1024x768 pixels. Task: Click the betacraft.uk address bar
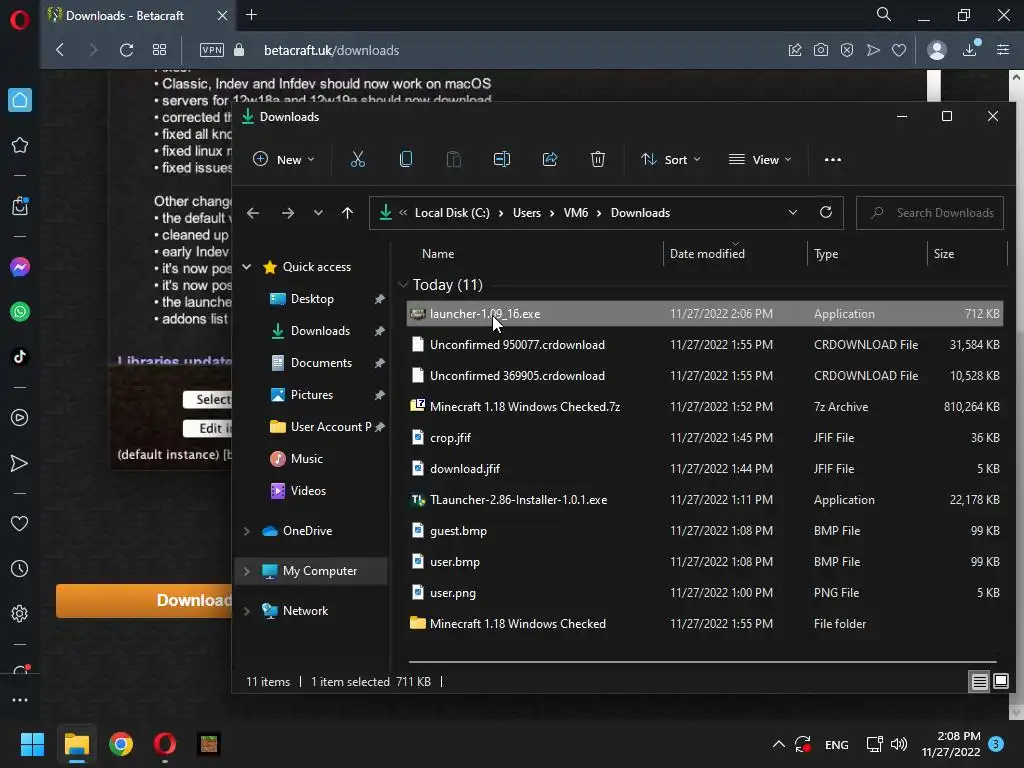tap(331, 50)
